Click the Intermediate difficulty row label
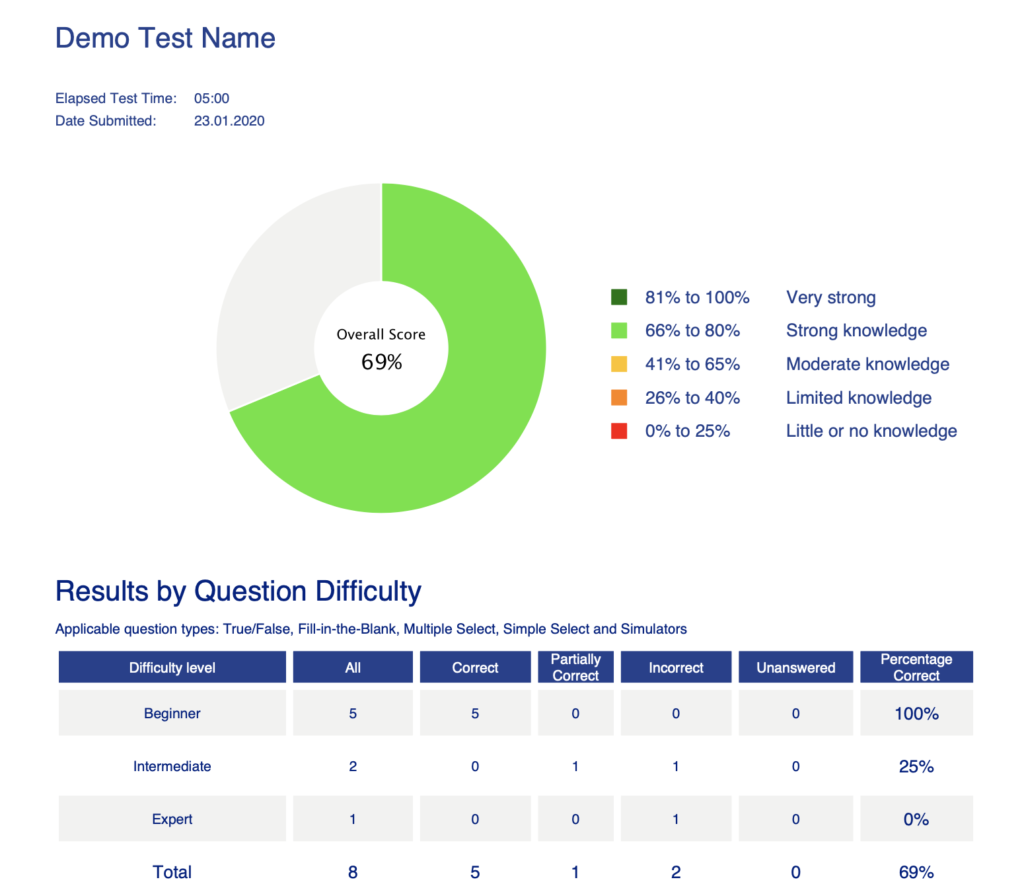The width and height of the screenshot is (1024, 896). pyautogui.click(x=172, y=767)
